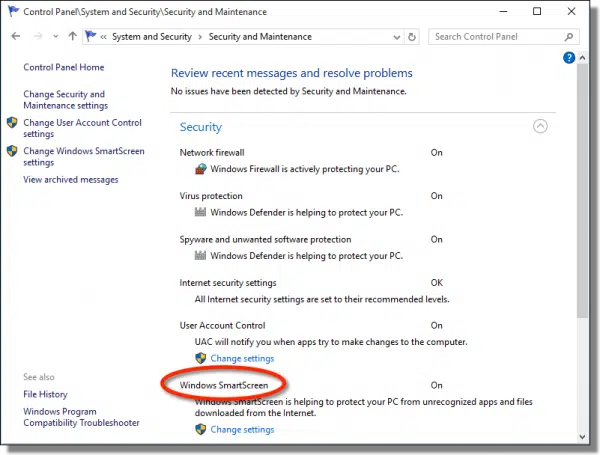The image size is (600, 455).
Task: Click the title bar flag icon
Action: tap(13, 11)
